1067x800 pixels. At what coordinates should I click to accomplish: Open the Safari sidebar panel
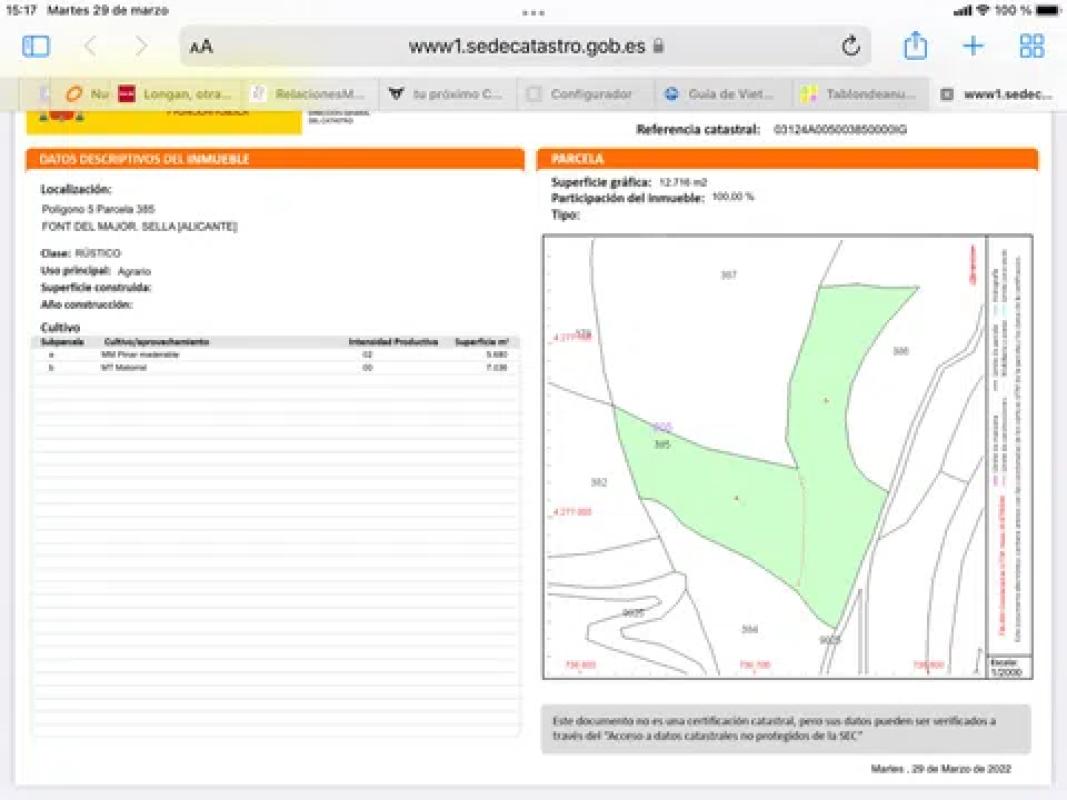(36, 46)
